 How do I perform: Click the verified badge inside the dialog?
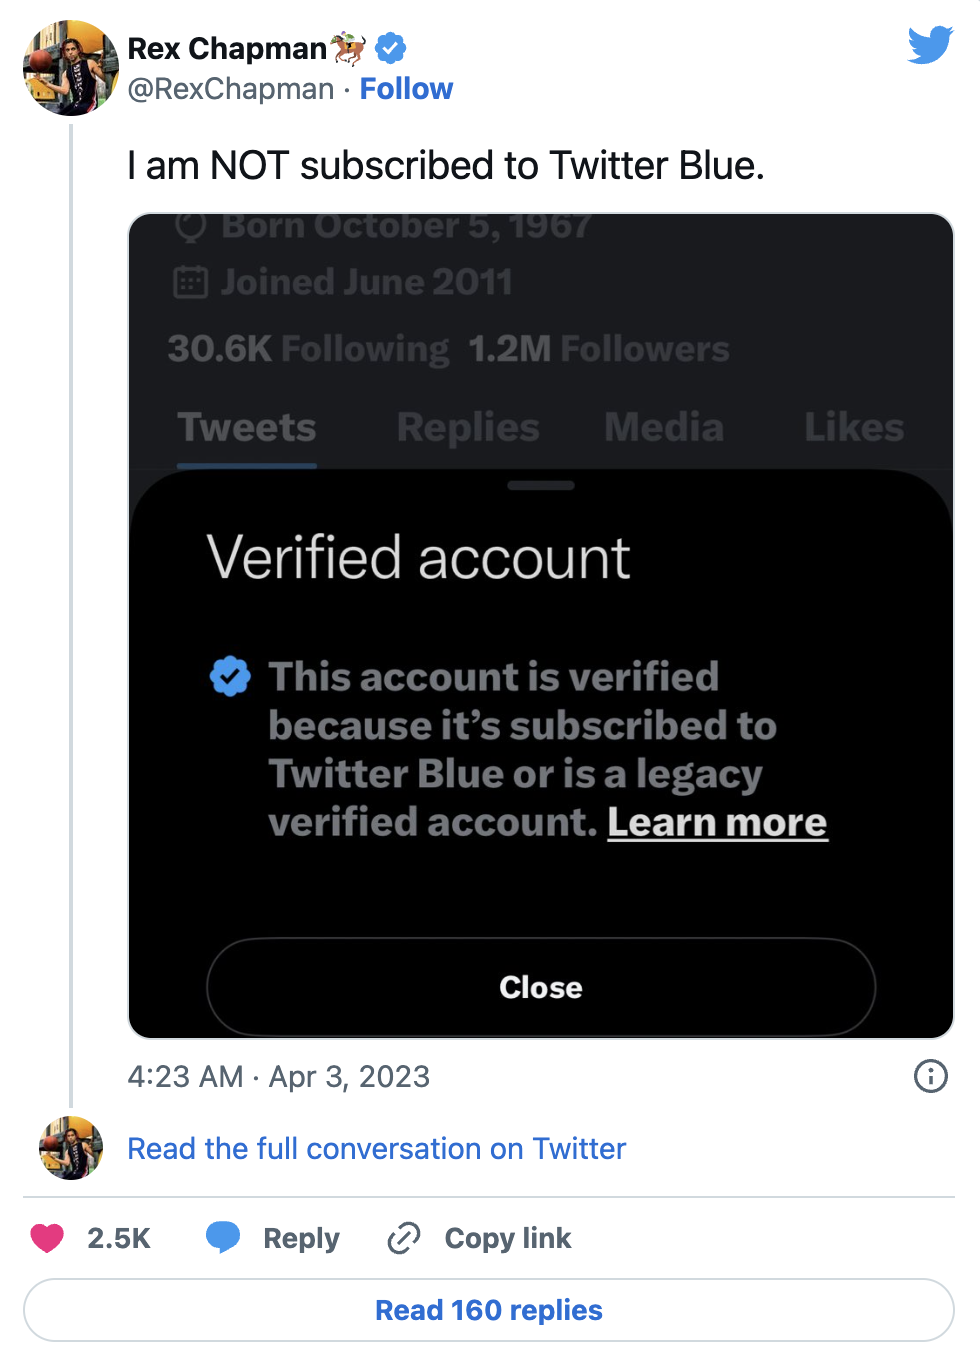[230, 677]
